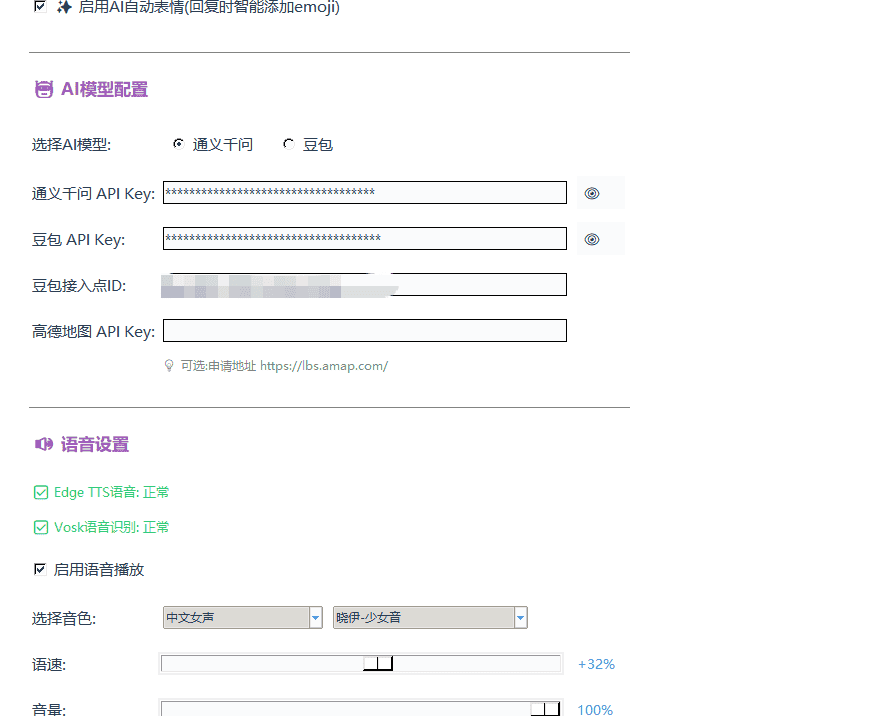Click the lightbulb hint icon below 高德地图 field
Viewport: 880px width, 716px height.
pyautogui.click(x=169, y=365)
